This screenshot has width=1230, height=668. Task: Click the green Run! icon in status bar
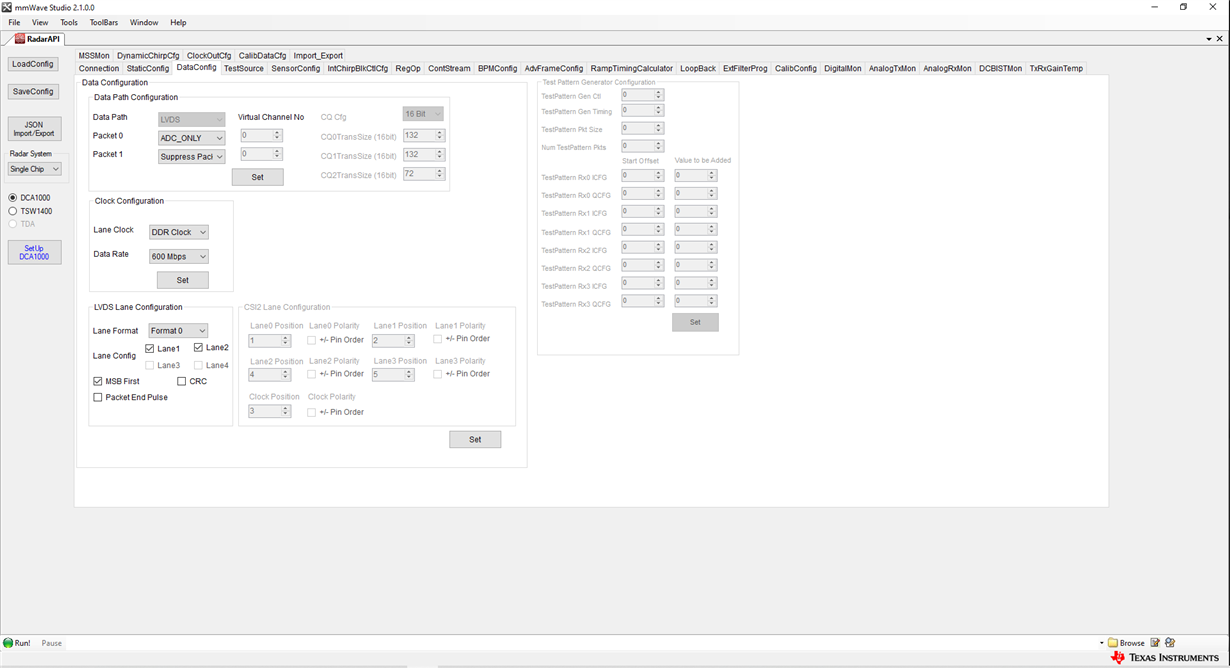(8, 643)
